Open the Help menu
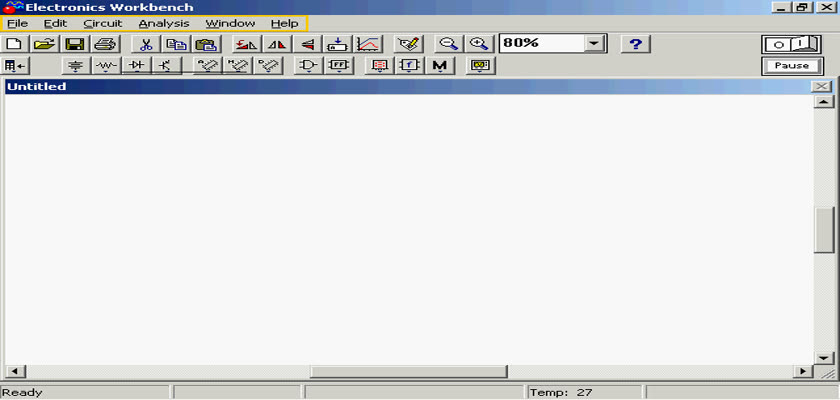The height and width of the screenshot is (400, 840). pos(284,24)
